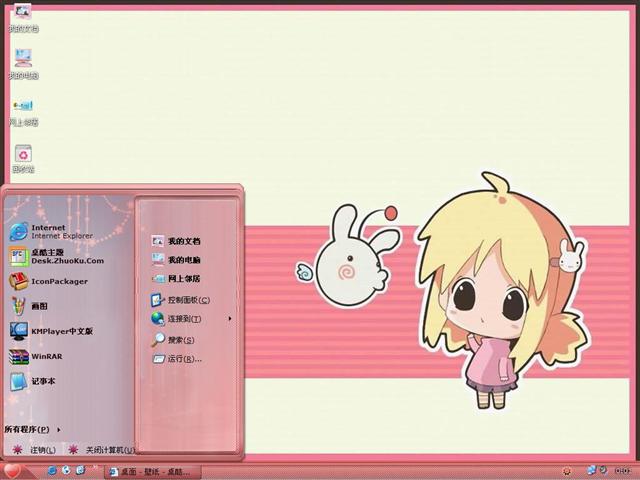Click the IconPackager red box icon
This screenshot has width=640, height=480.
[x=18, y=281]
